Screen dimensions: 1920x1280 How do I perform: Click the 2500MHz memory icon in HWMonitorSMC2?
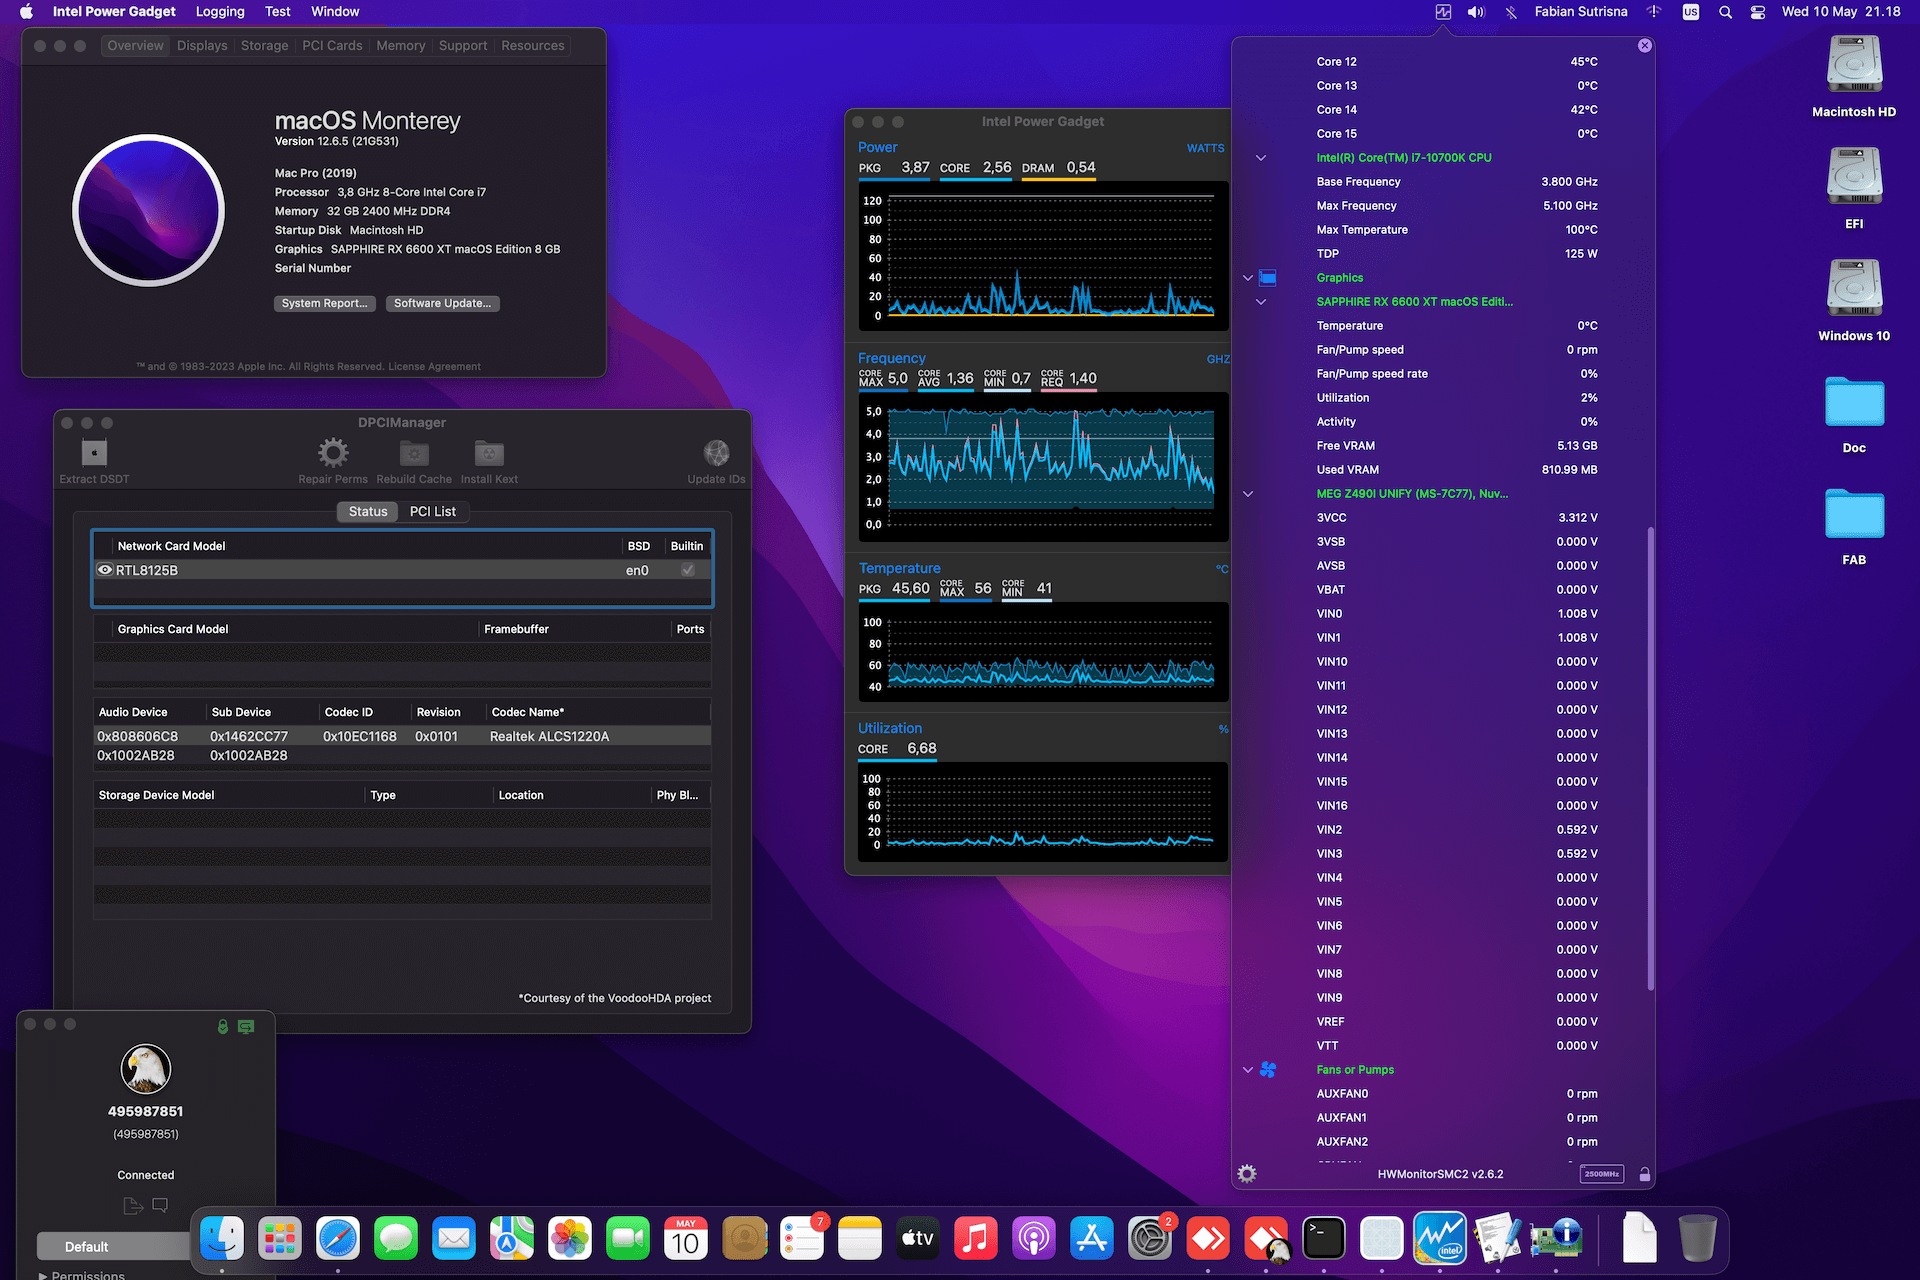1602,1174
